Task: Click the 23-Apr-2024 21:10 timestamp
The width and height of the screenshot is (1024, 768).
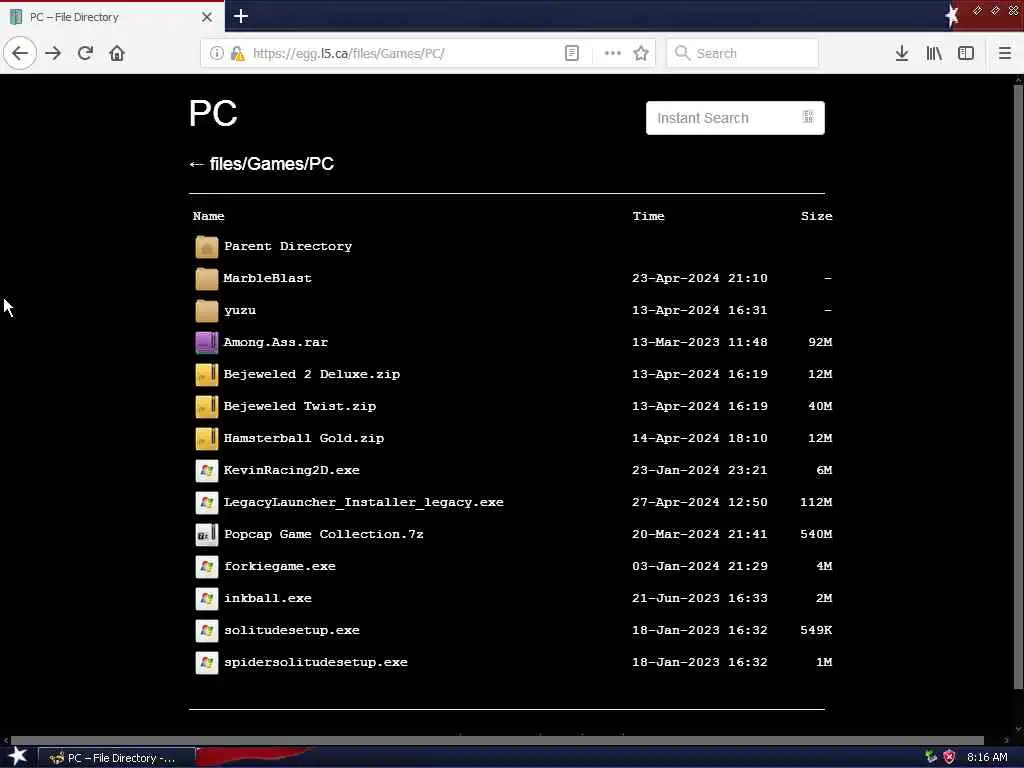Action: [x=699, y=278]
